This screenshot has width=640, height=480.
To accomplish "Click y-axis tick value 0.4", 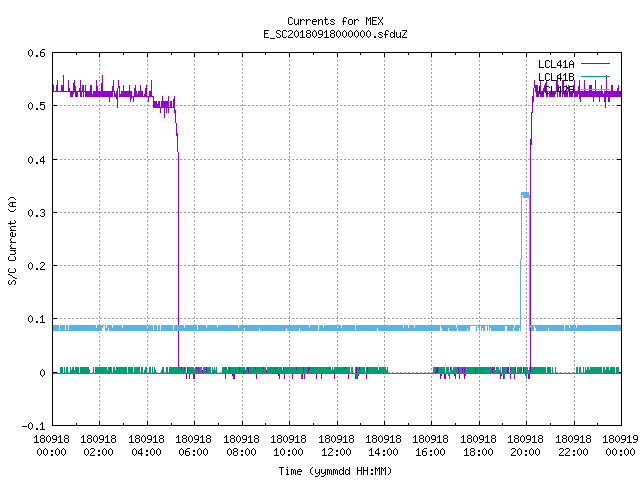I will [x=36, y=160].
